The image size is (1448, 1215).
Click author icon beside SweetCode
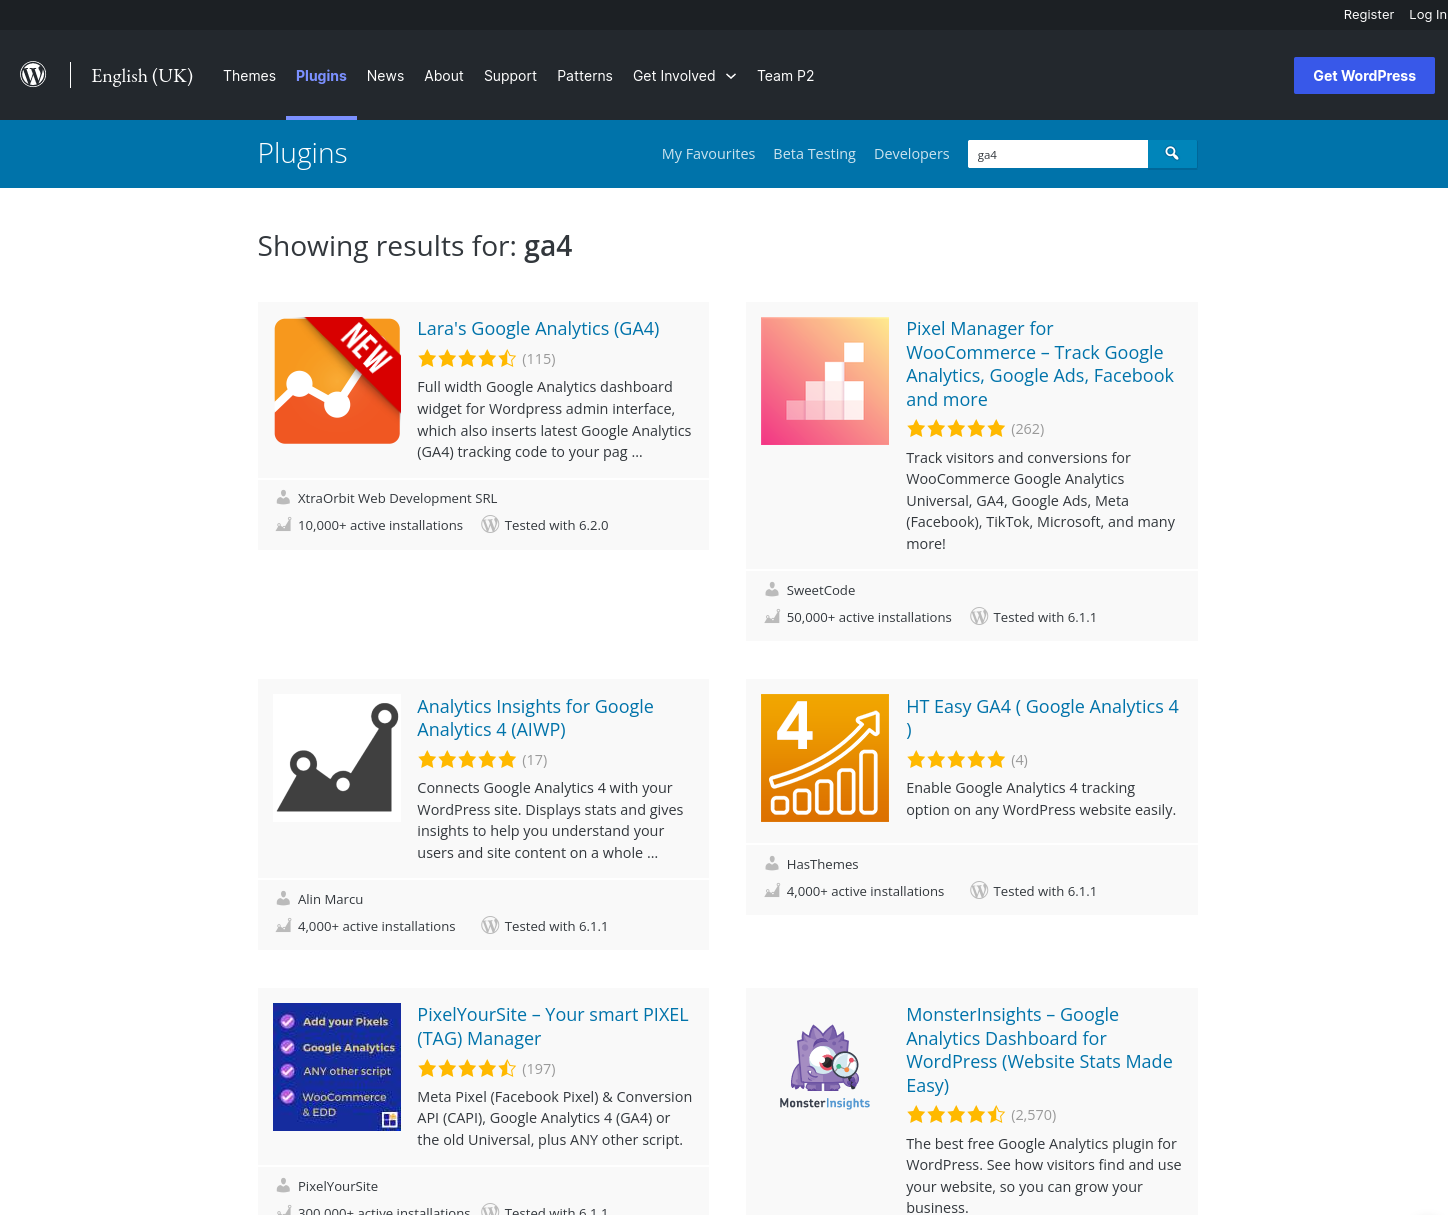[772, 590]
